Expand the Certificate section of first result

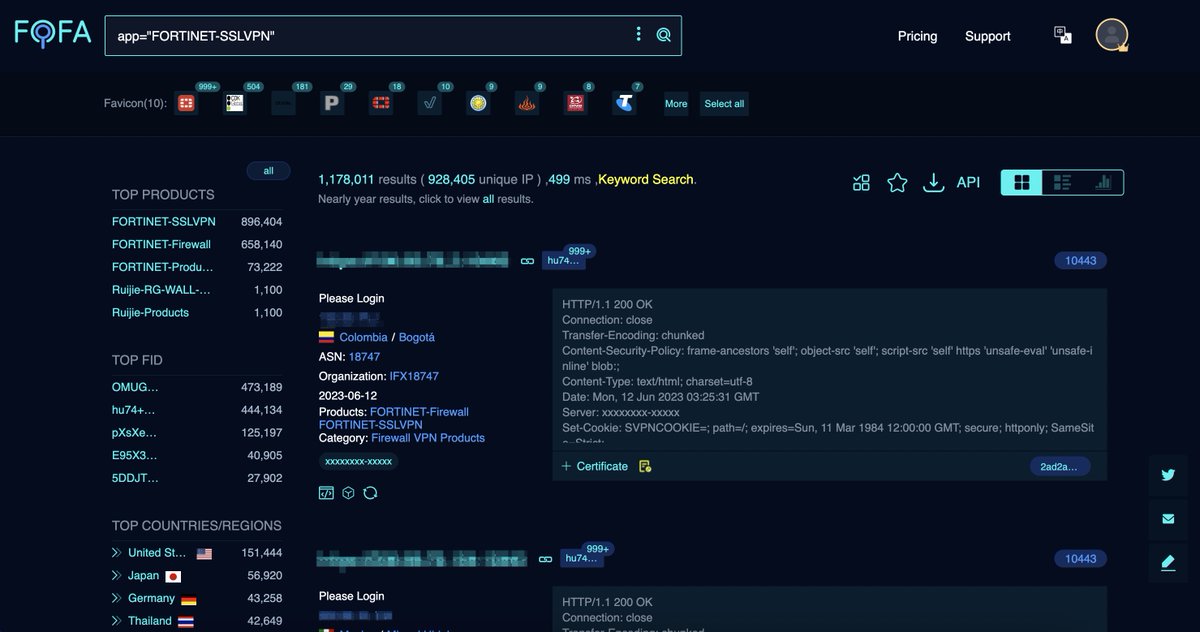click(594, 466)
